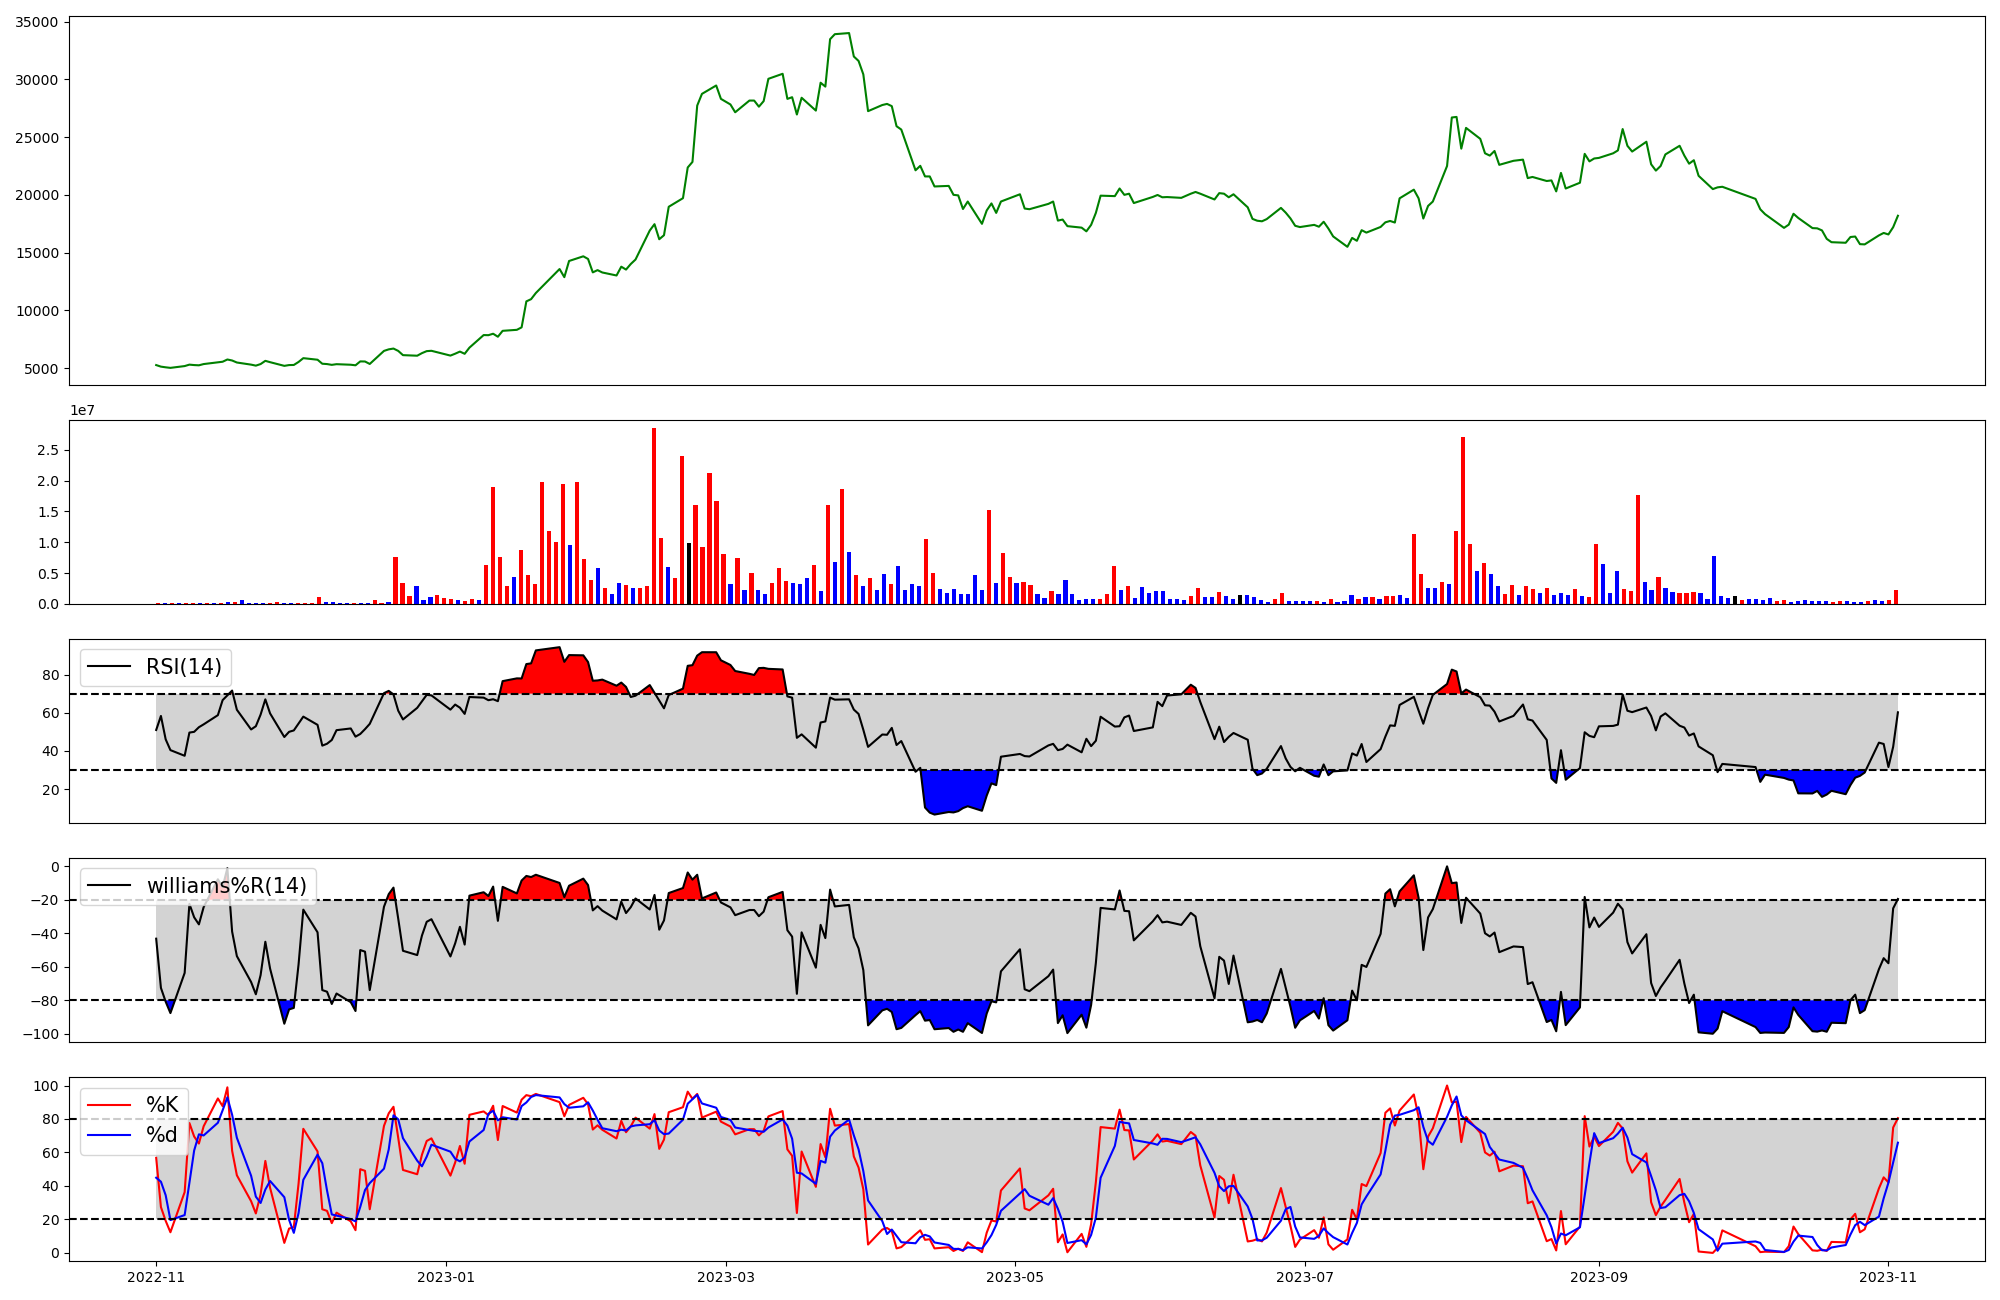Click the %d legend text
This screenshot has width=2000, height=1300.
pos(162,1135)
